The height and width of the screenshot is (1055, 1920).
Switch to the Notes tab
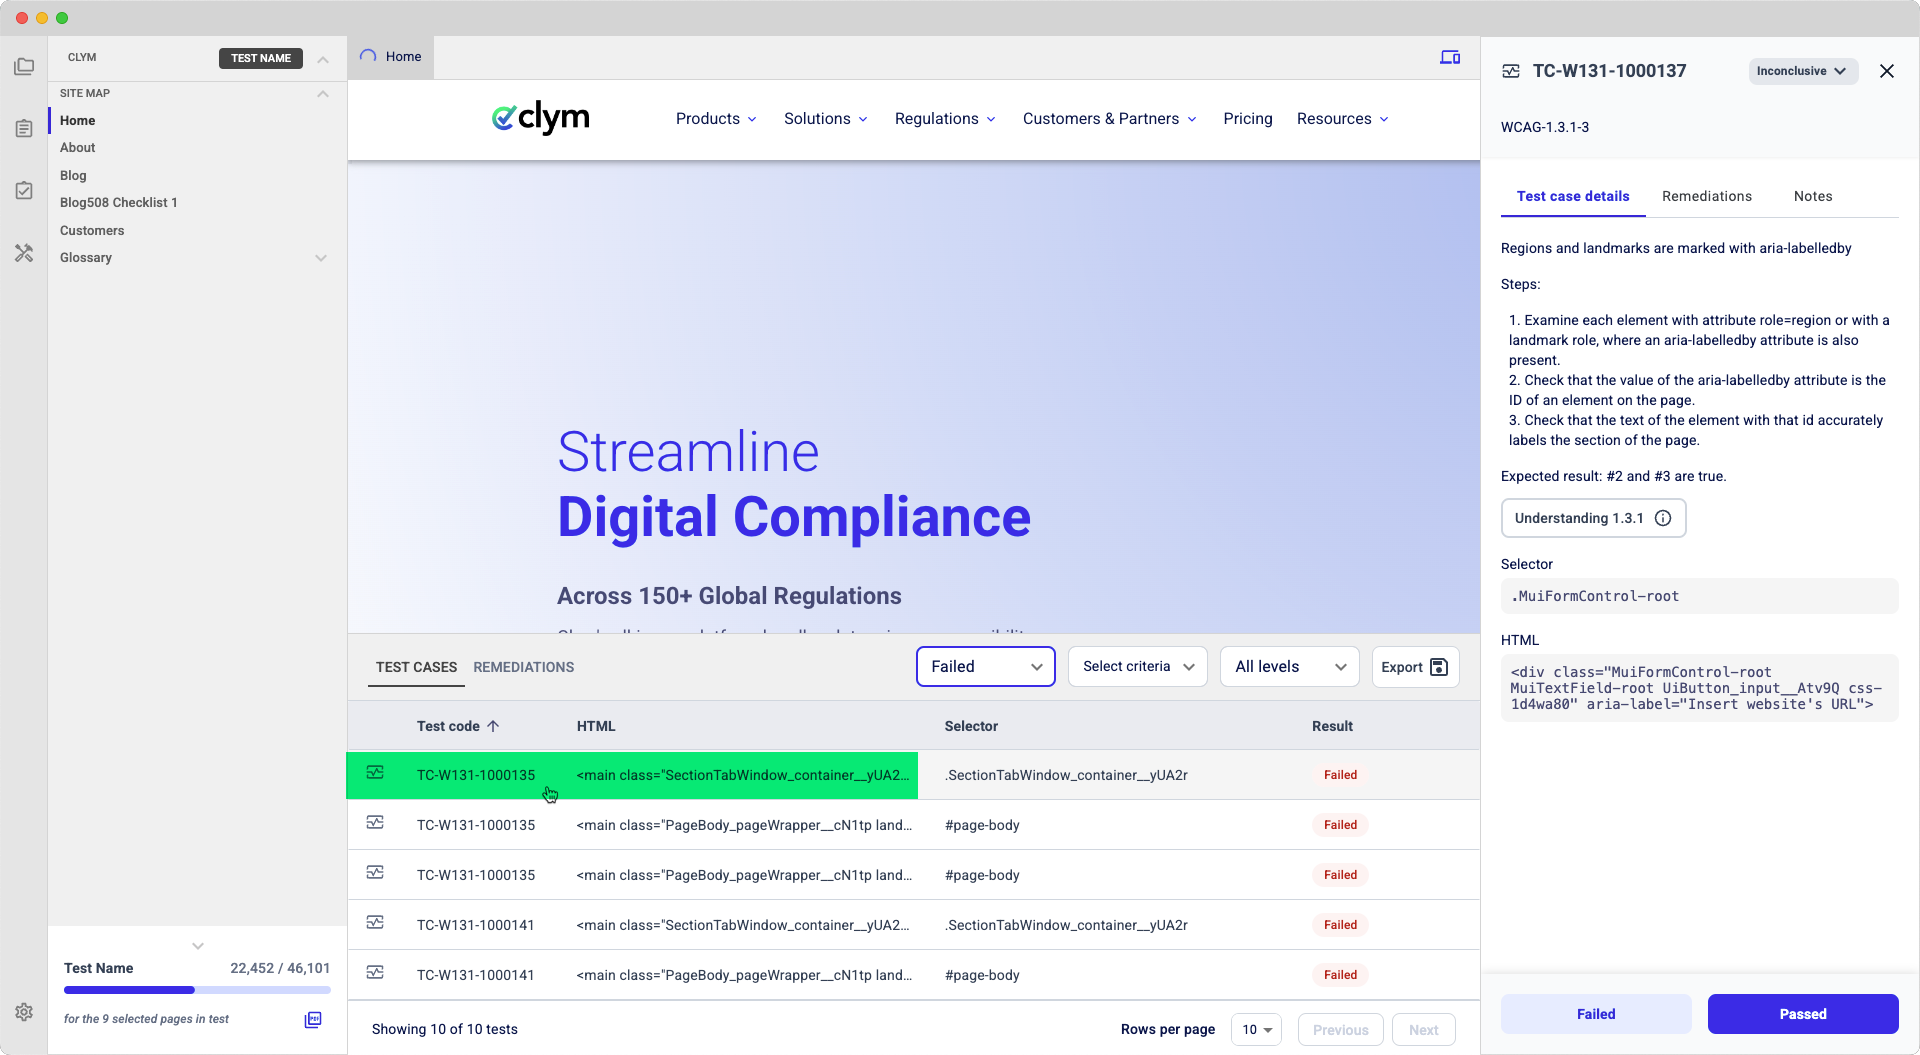coord(1813,196)
